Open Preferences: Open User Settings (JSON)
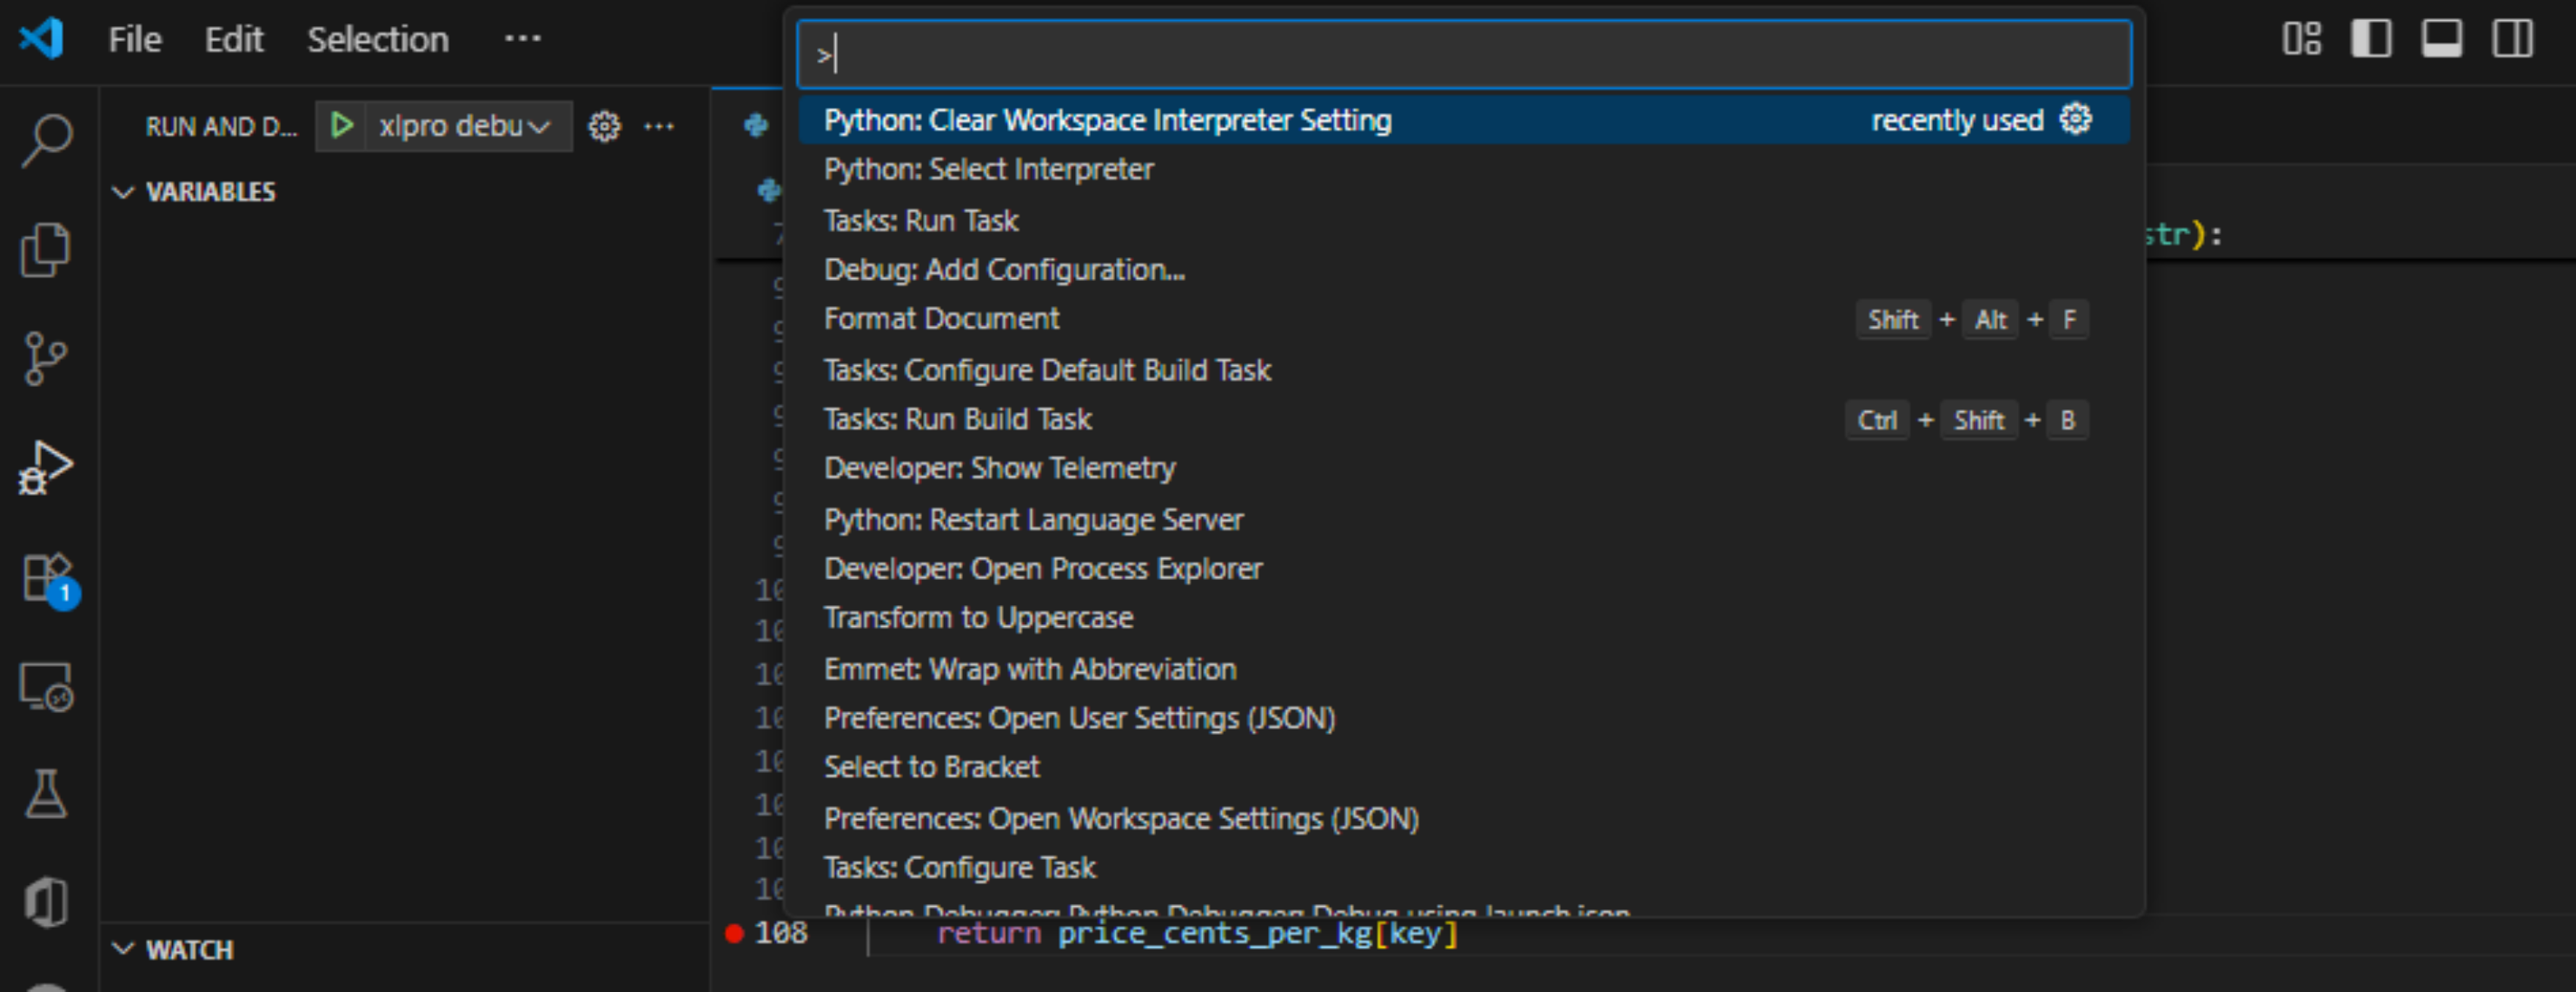2576x992 pixels. point(1464,718)
